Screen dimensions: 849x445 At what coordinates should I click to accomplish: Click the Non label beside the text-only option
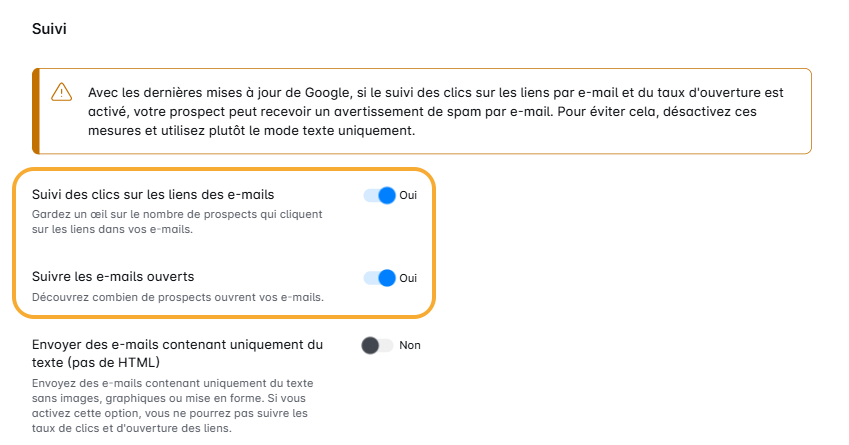(410, 345)
